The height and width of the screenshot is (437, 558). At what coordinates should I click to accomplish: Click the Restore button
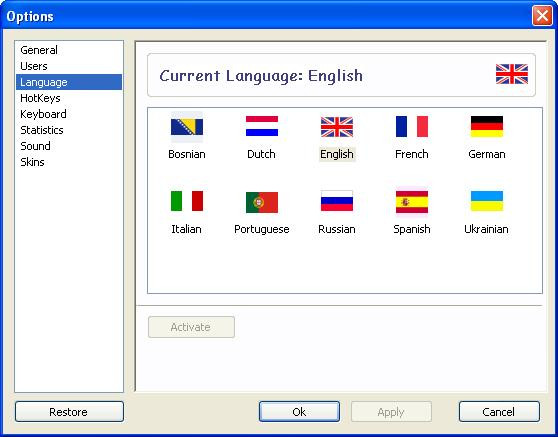(69, 412)
